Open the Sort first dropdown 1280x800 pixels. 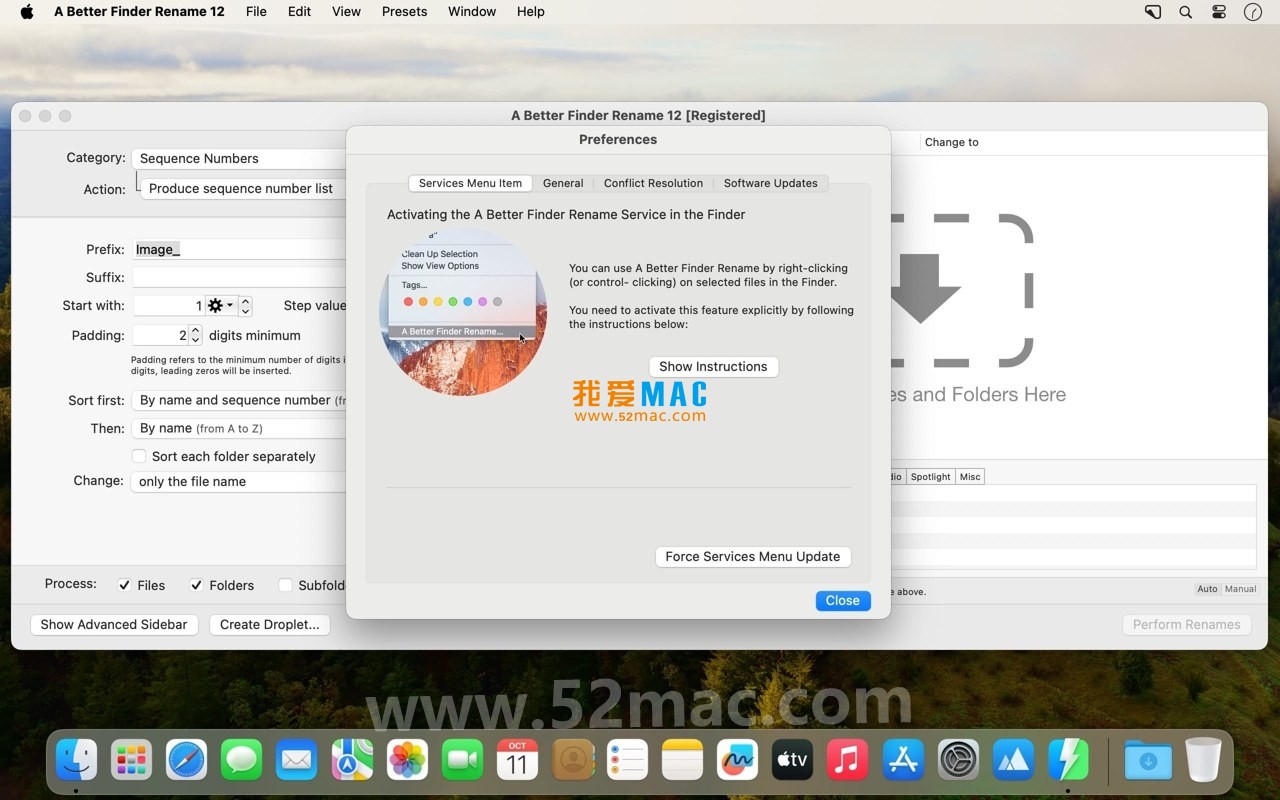(x=239, y=400)
